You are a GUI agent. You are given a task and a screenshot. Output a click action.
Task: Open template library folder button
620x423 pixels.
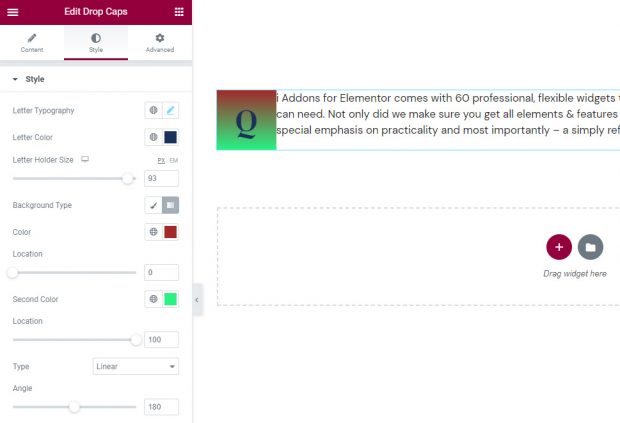[590, 247]
